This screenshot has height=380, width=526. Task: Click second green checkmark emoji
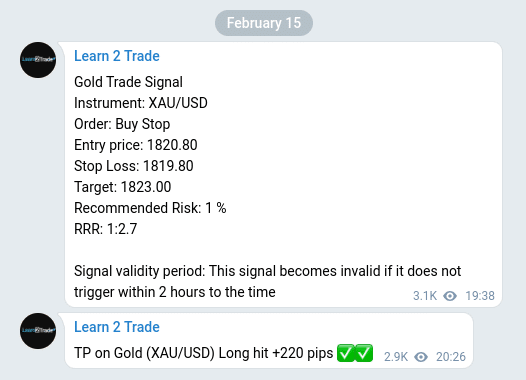pyautogui.click(x=364, y=353)
